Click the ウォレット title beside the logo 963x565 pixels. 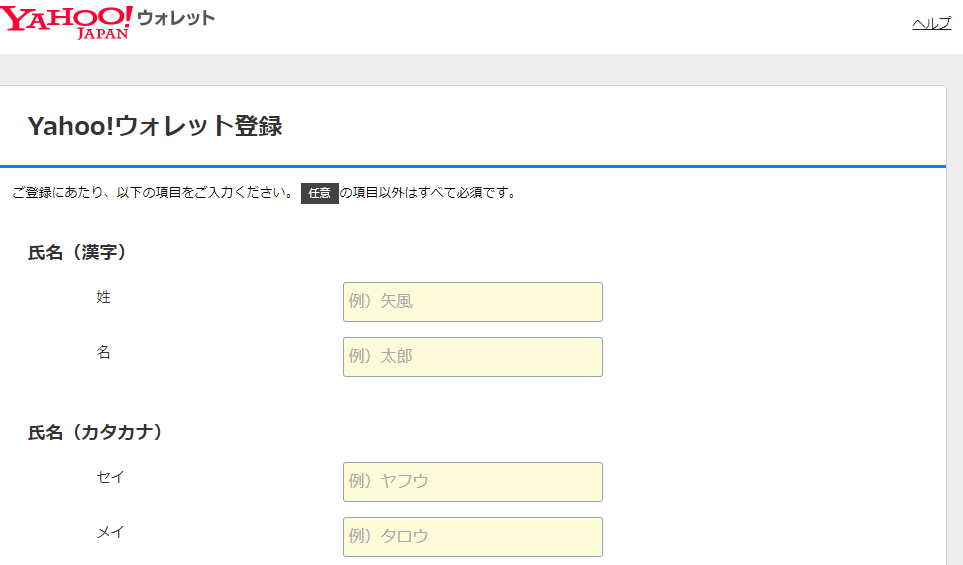pyautogui.click(x=176, y=18)
